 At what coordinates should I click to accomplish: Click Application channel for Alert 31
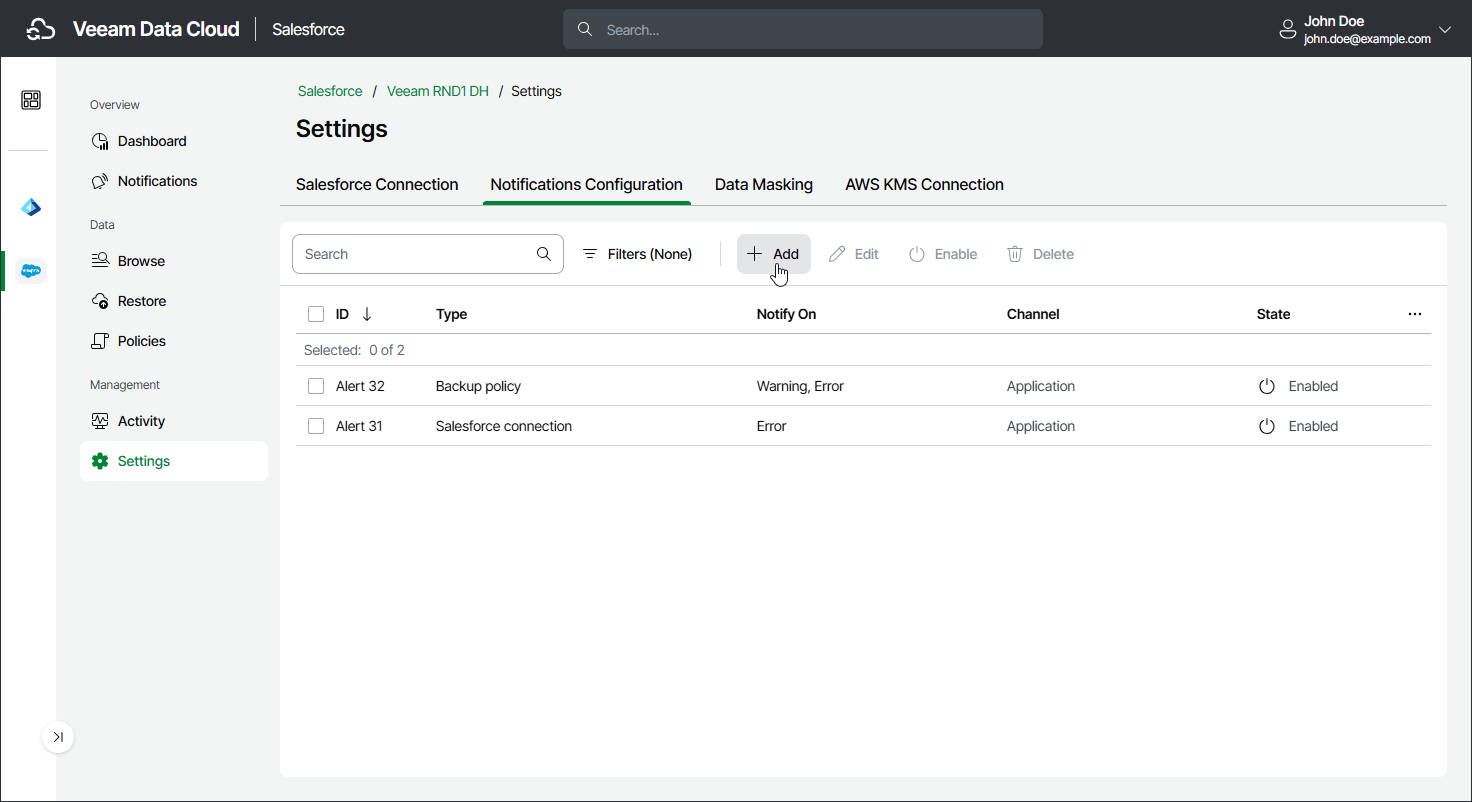coord(1041,426)
